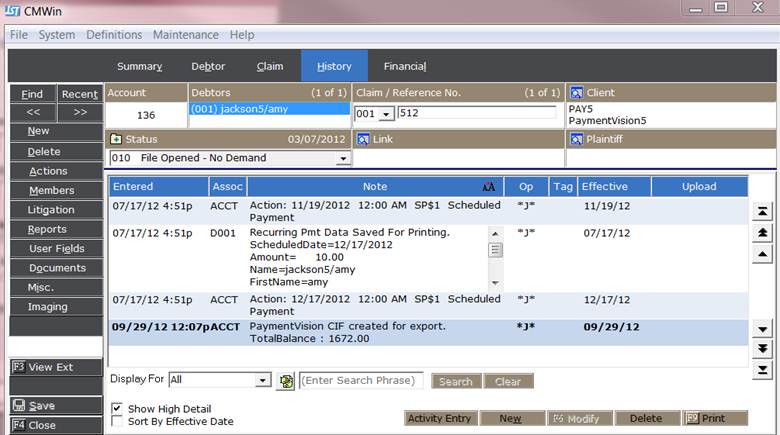This screenshot has width=780, height=435.
Task: Open the claim number 001 dropdown
Action: click(386, 114)
